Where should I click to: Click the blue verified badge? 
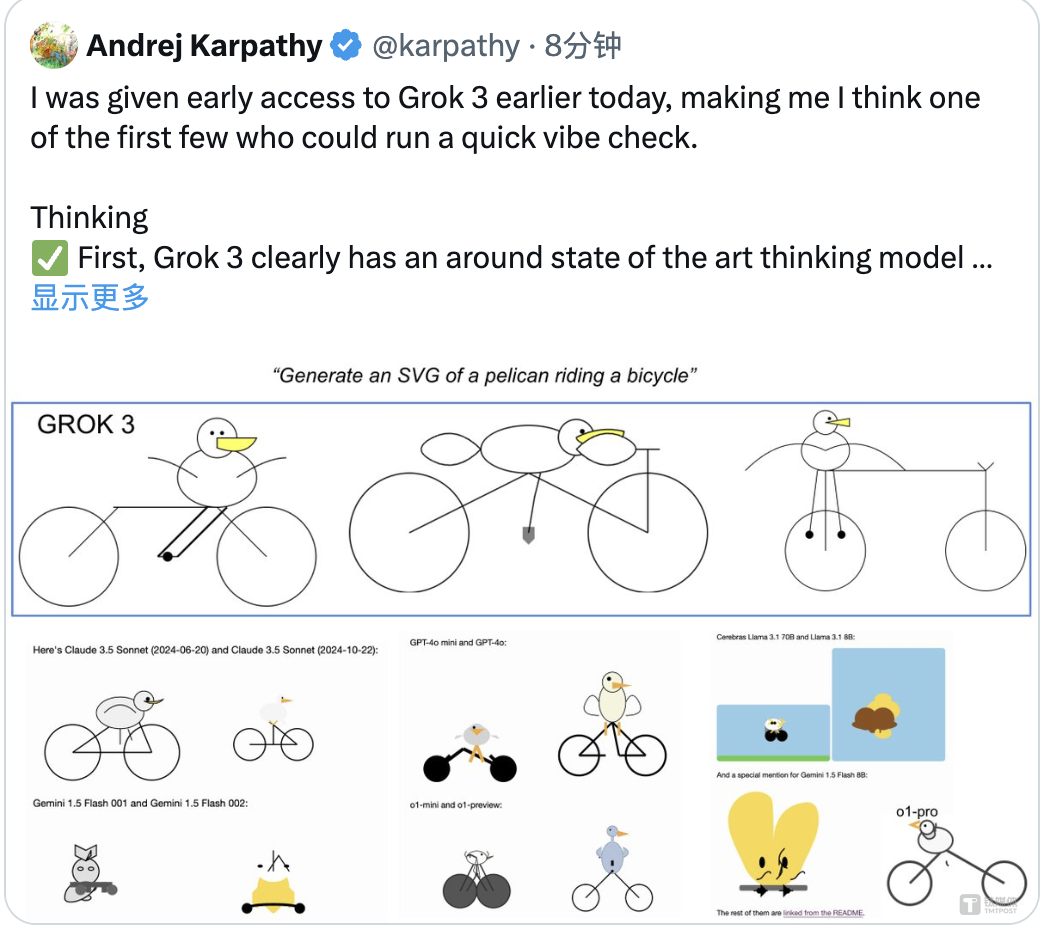pos(346,45)
